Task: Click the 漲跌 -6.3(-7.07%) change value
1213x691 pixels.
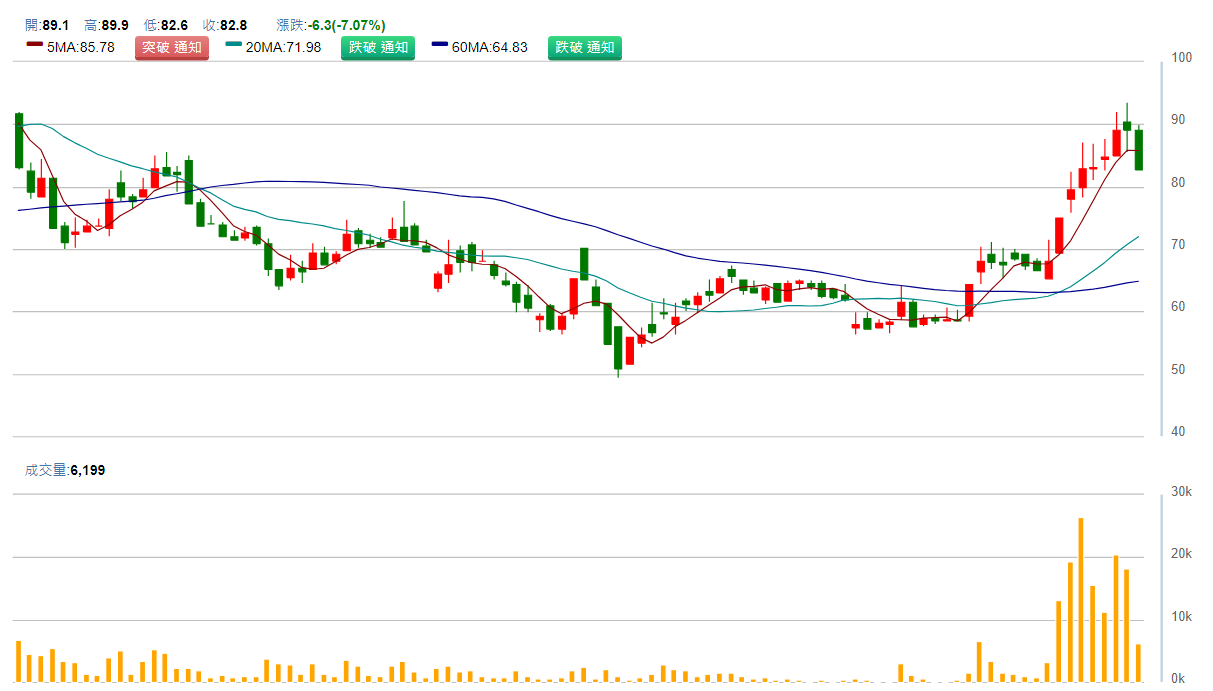Action: point(347,25)
